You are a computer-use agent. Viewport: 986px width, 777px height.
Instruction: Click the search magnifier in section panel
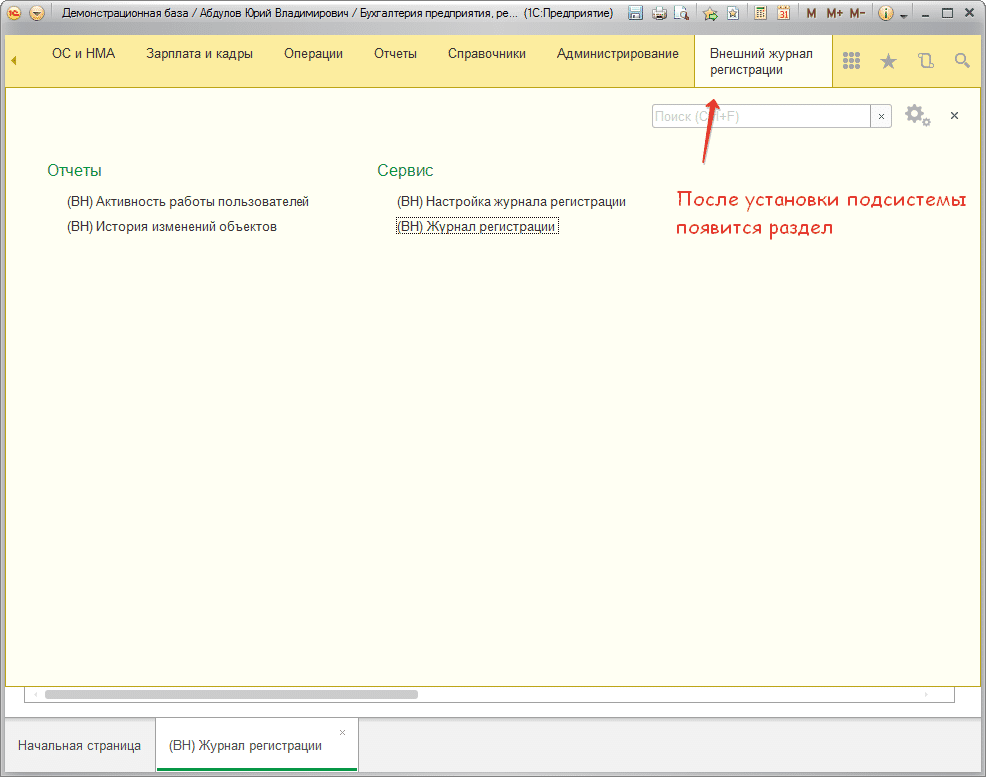(x=962, y=61)
